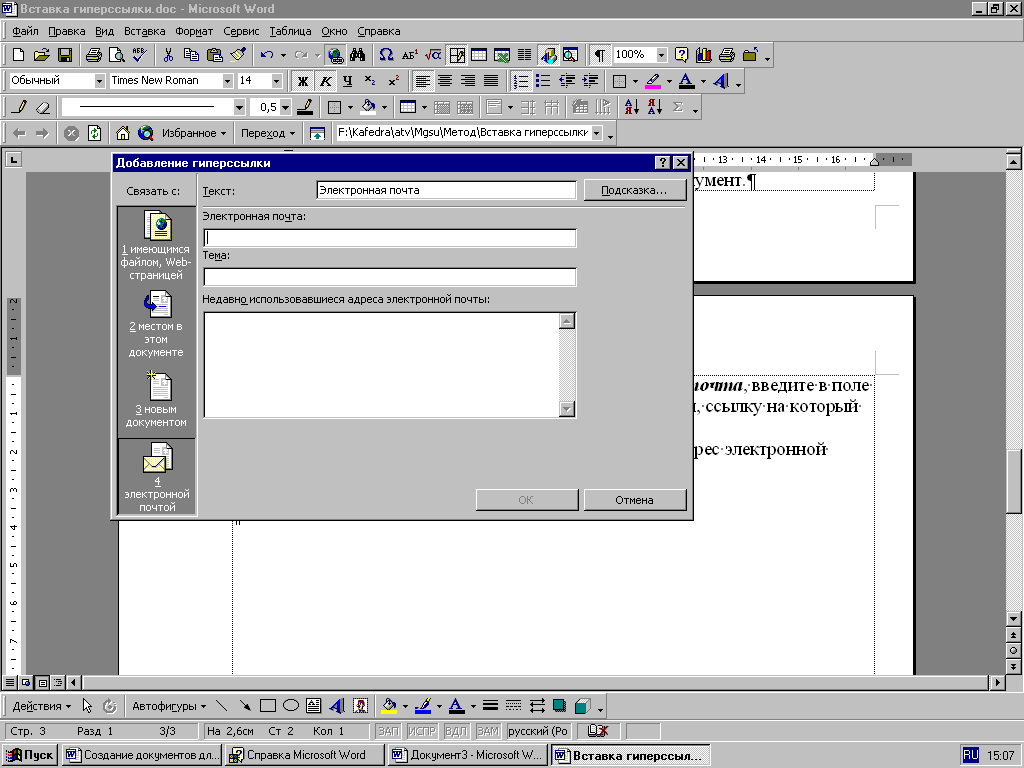Viewport: 1024px width, 768px height.
Task: Open font dropdown Times New Roman
Action: click(227, 81)
